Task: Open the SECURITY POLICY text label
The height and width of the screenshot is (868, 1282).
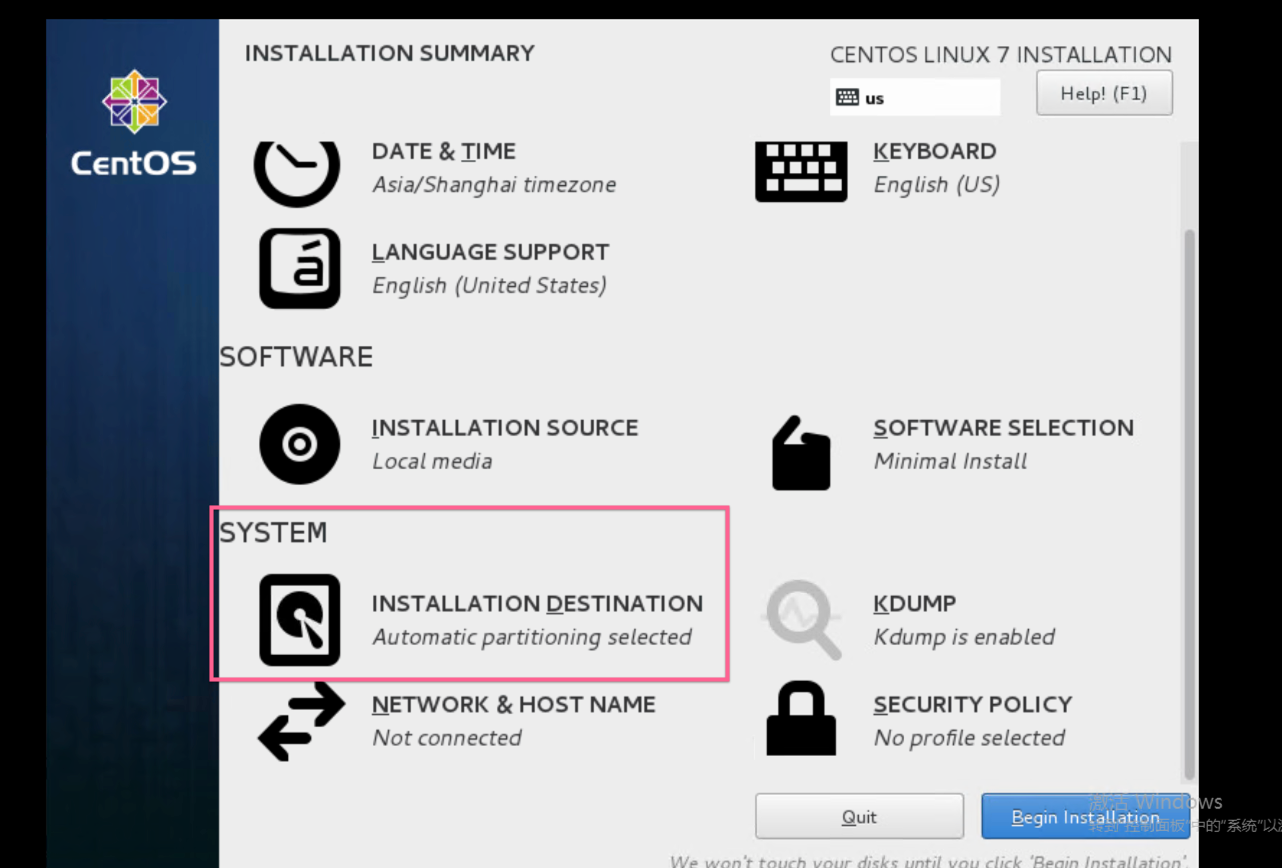Action: [x=972, y=705]
